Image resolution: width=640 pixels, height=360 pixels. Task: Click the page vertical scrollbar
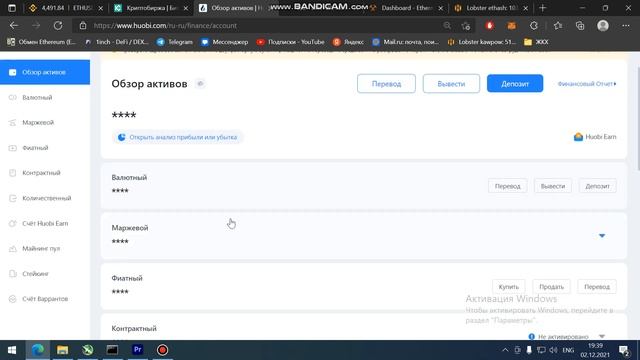tap(638, 118)
